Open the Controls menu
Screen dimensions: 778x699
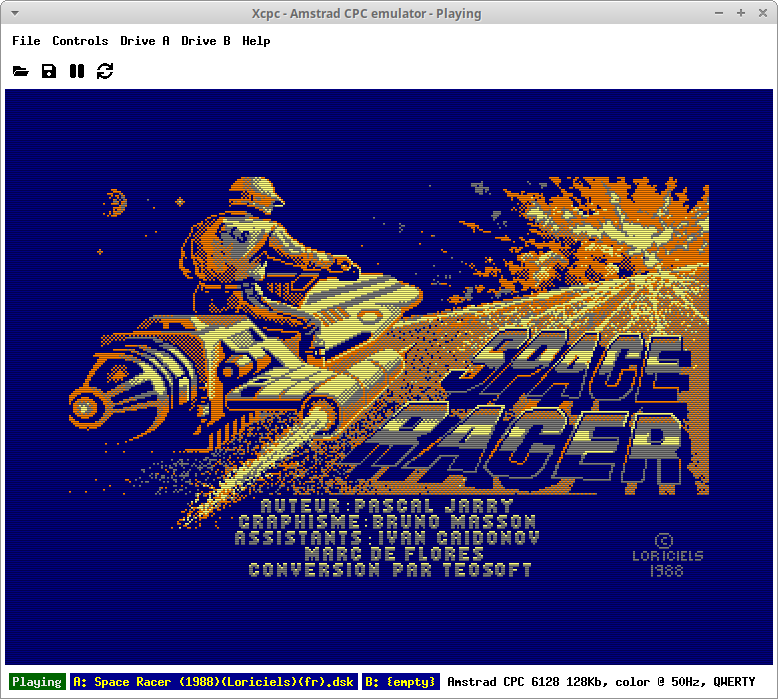[80, 41]
